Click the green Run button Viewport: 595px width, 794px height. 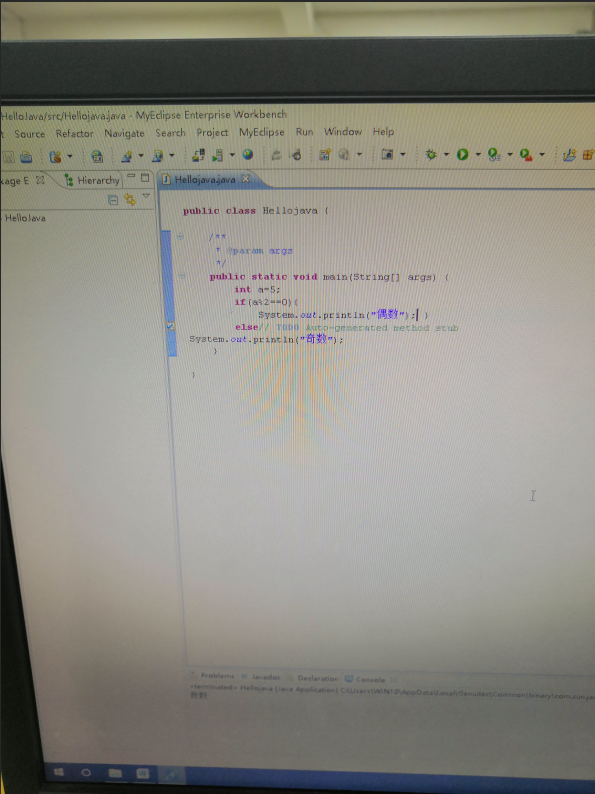[x=462, y=154]
